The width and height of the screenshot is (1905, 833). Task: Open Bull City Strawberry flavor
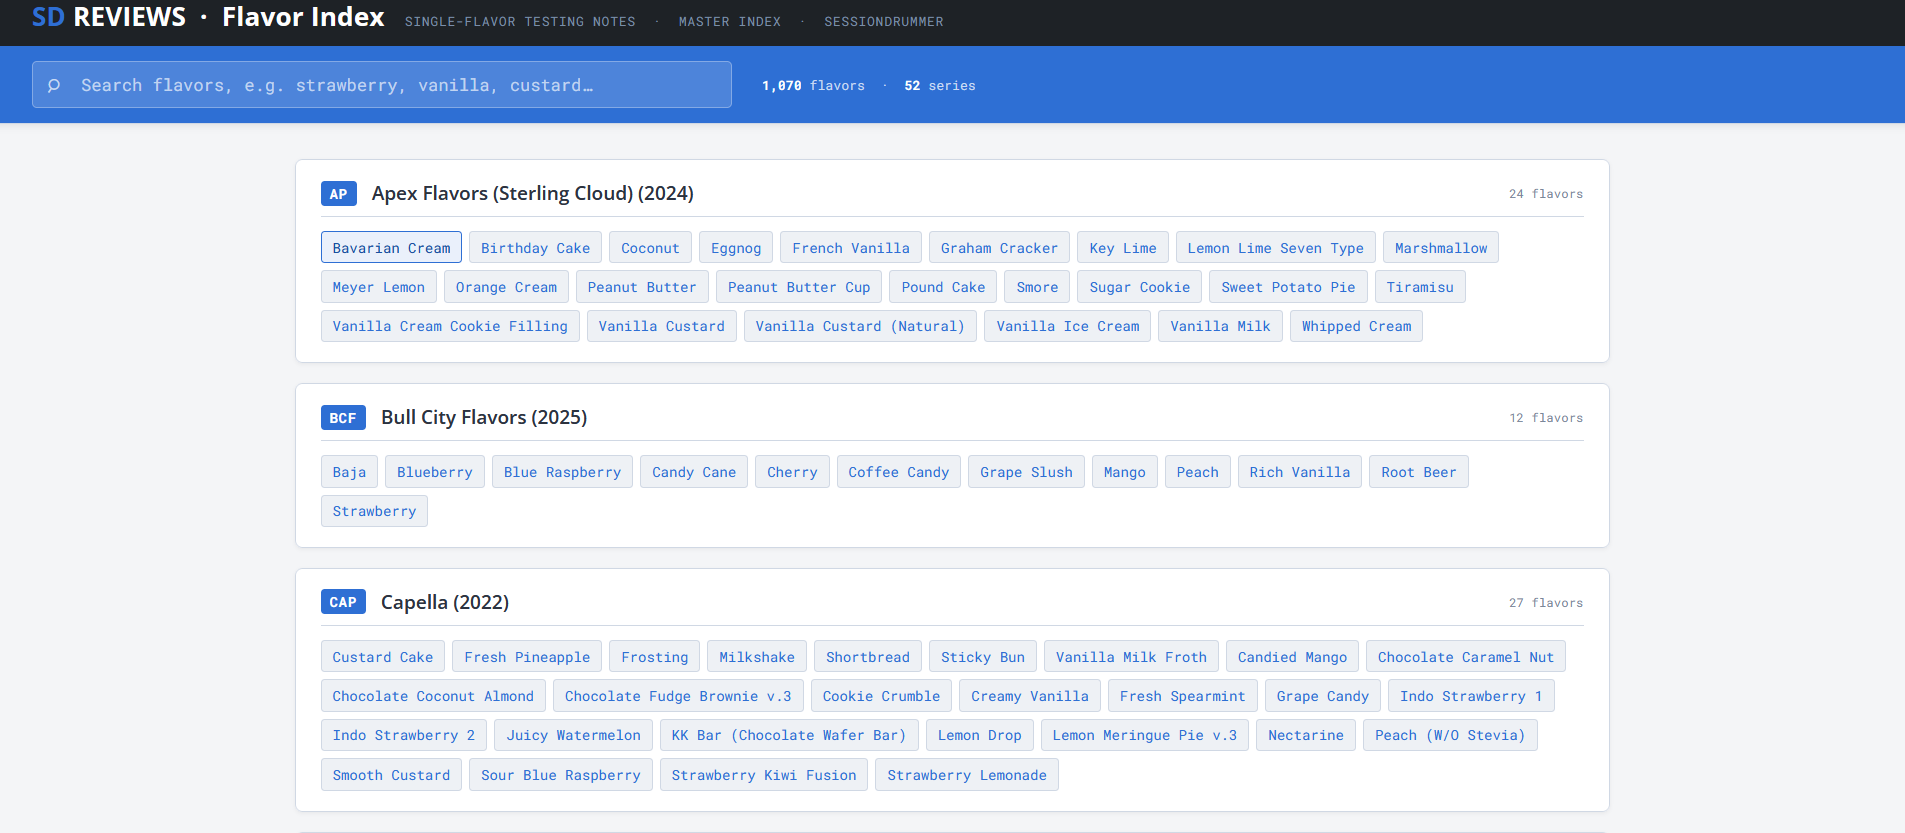tap(374, 511)
